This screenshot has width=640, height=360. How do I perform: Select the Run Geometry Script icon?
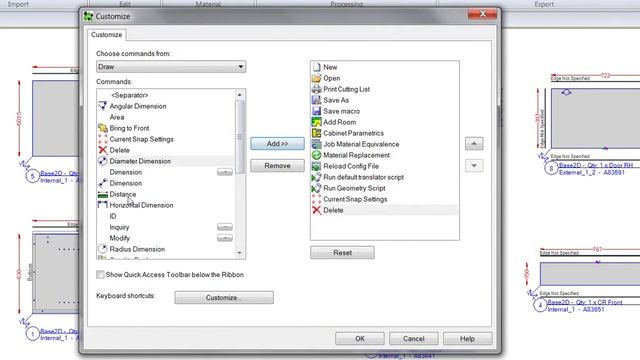316,188
